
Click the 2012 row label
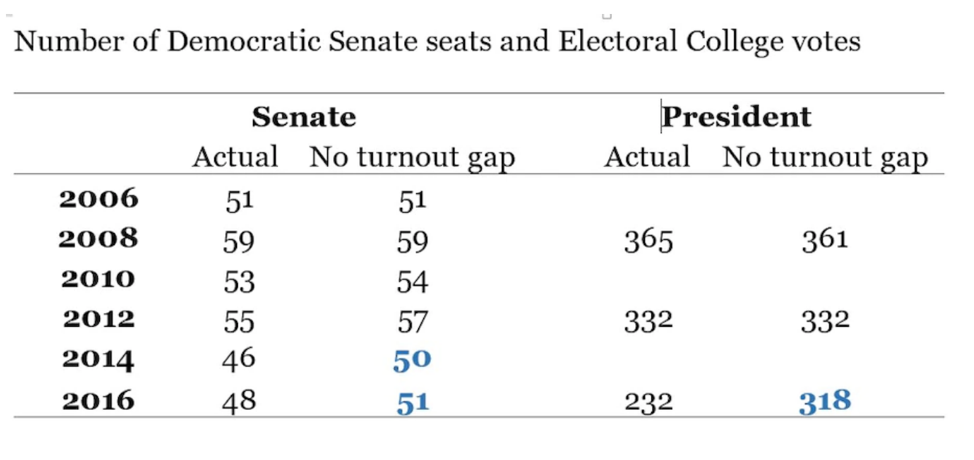(x=98, y=320)
